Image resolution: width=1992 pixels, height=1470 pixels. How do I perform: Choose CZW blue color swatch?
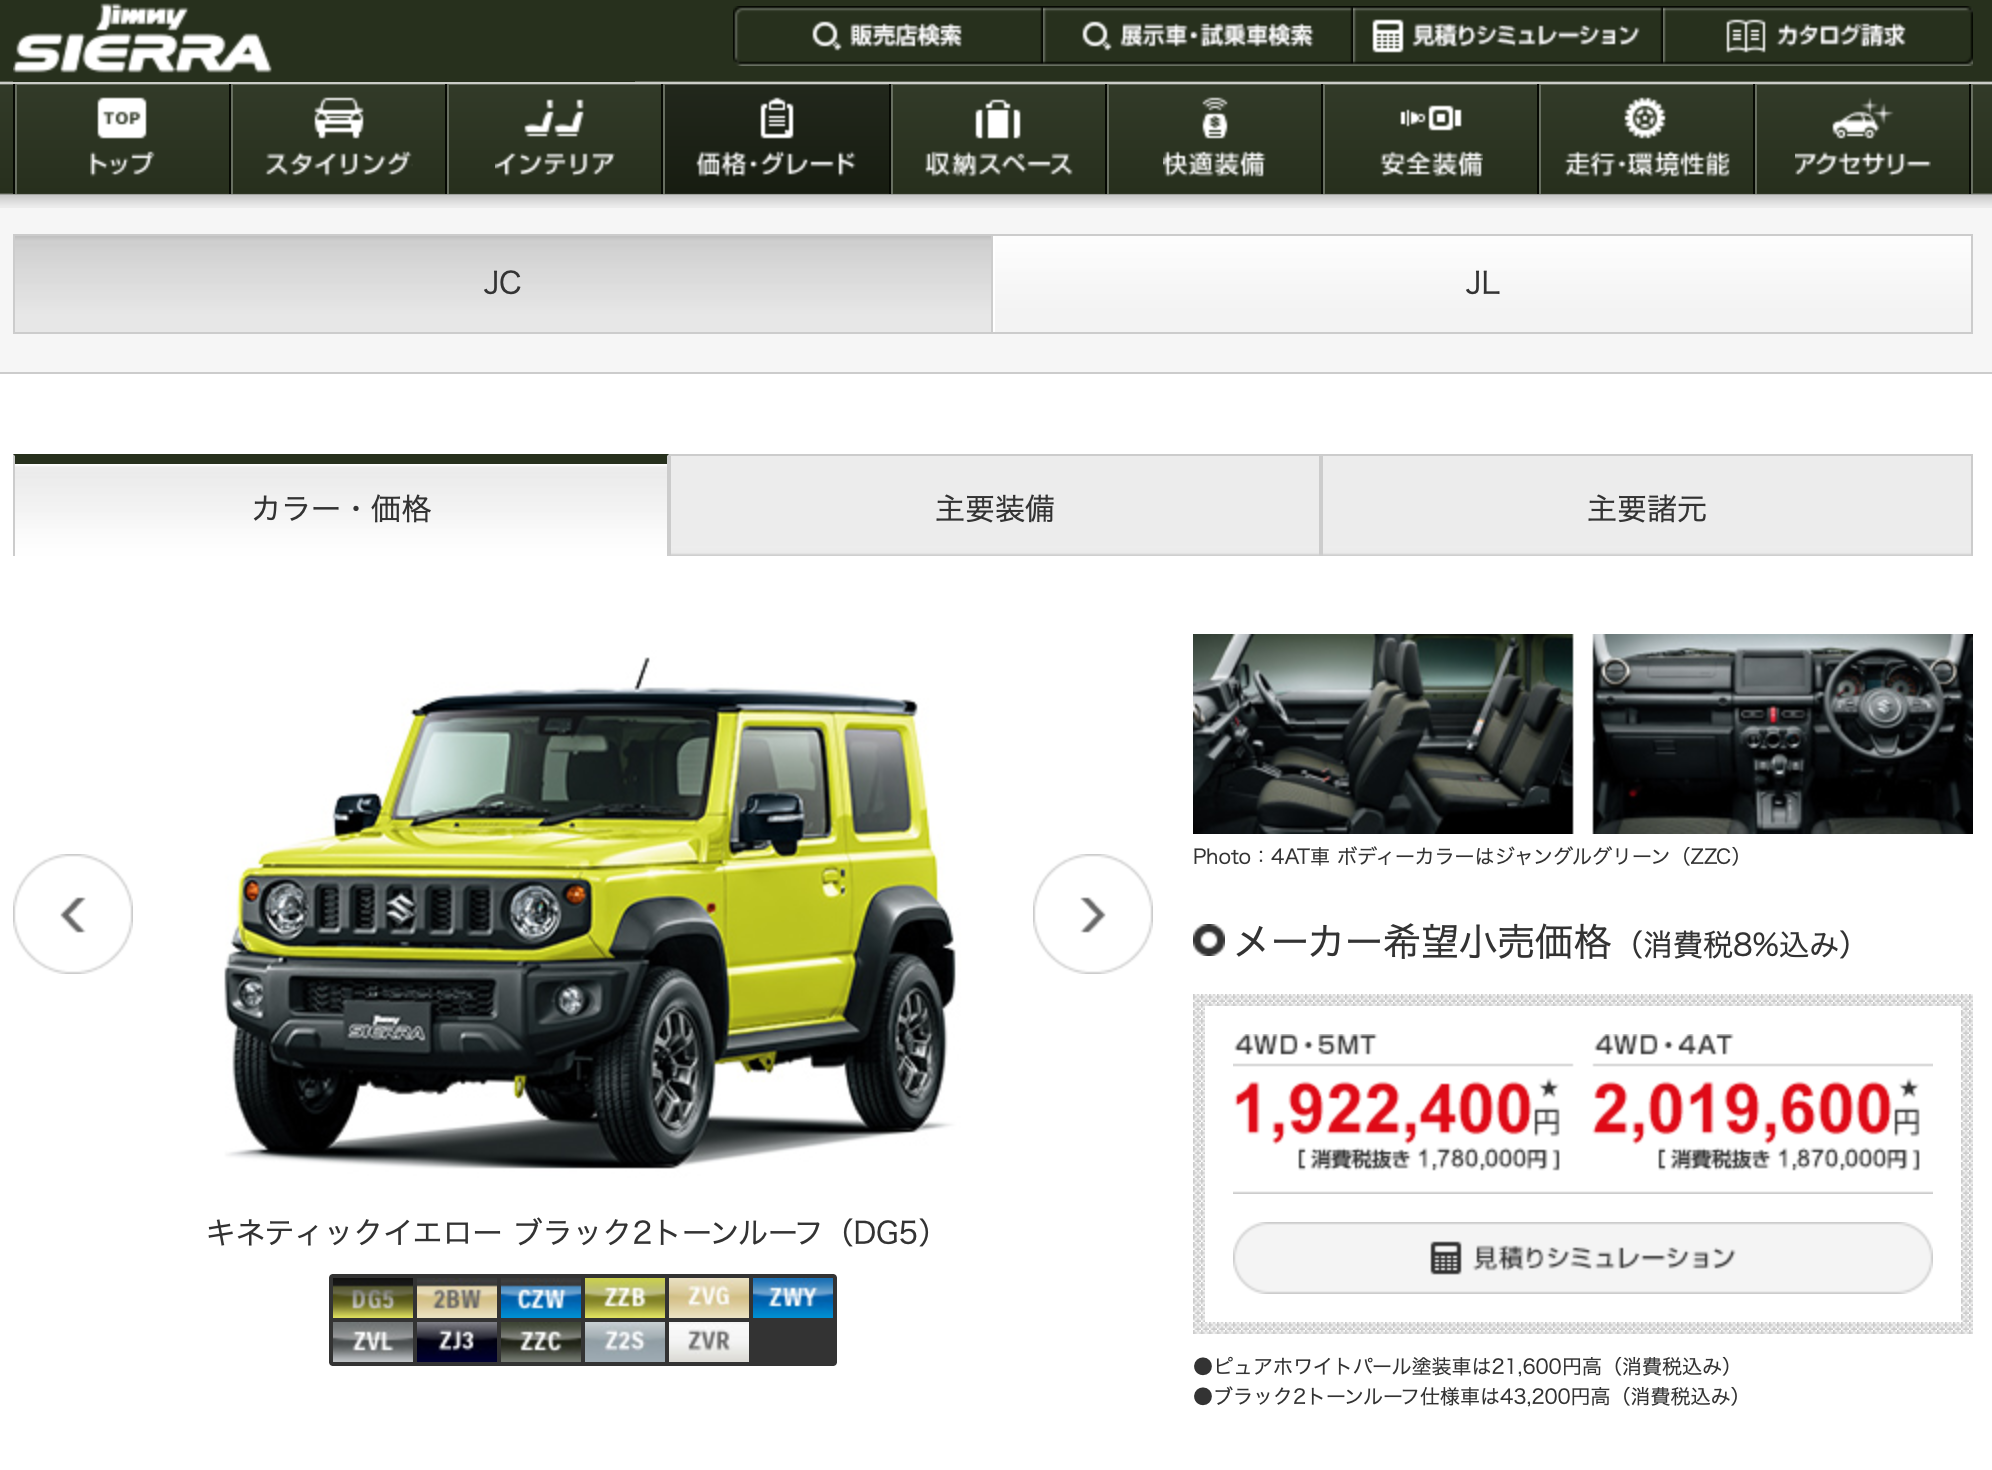point(541,1298)
